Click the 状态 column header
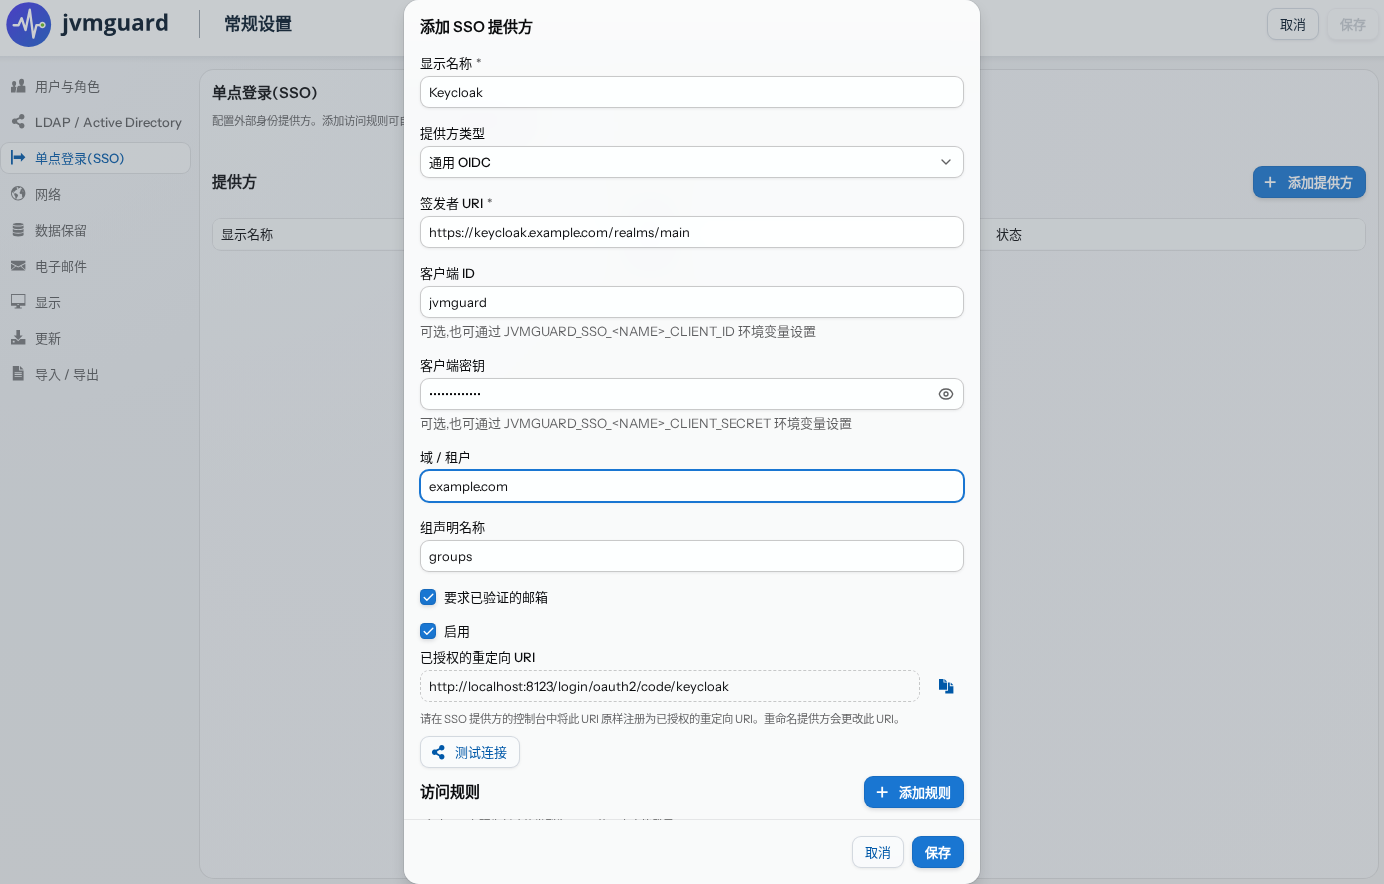Viewport: 1384px width, 884px height. coord(1009,234)
